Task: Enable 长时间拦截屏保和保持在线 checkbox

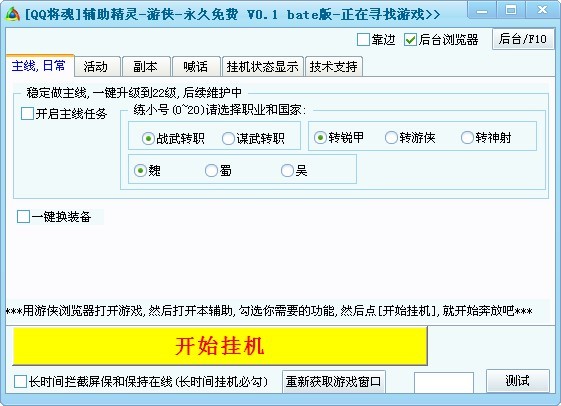Action: pyautogui.click(x=20, y=381)
